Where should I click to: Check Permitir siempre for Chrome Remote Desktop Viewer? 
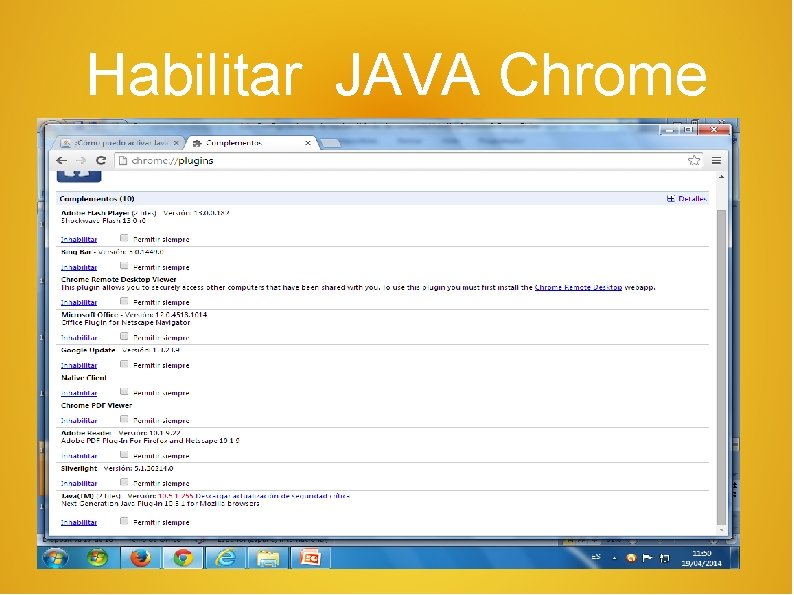point(124,301)
